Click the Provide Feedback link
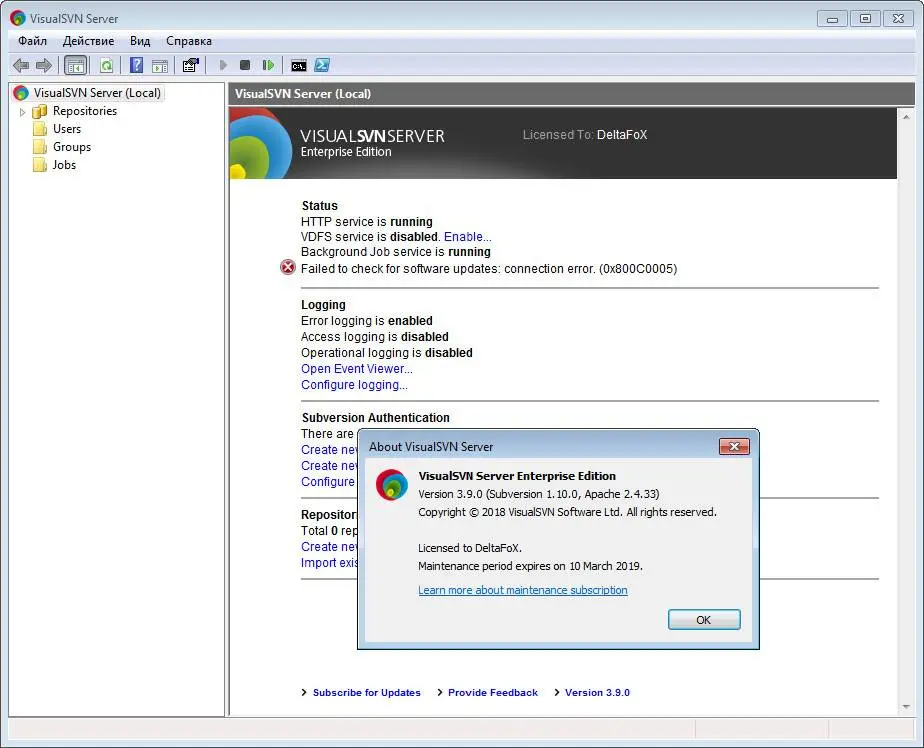This screenshot has width=924, height=748. tap(493, 693)
